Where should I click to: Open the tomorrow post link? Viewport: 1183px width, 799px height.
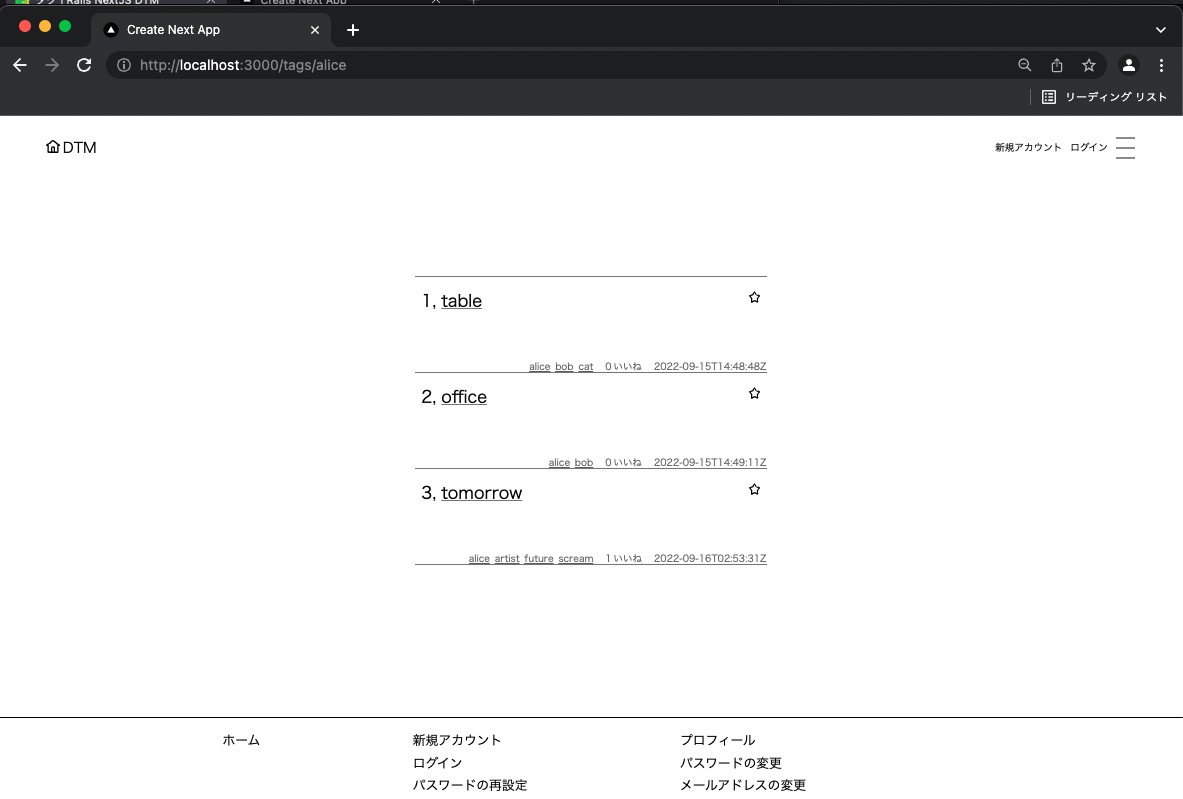pyautogui.click(x=481, y=493)
